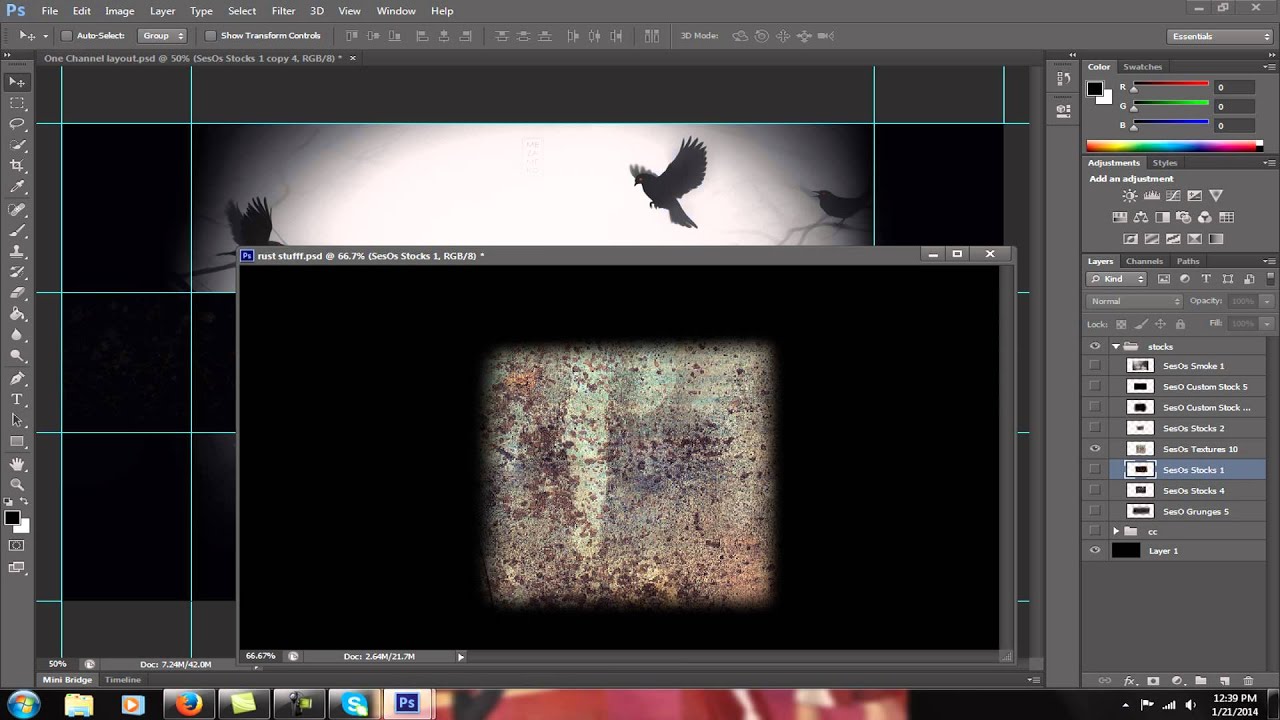Hide Layer 1 visibility eye
Viewport: 1280px width, 720px height.
click(x=1095, y=551)
